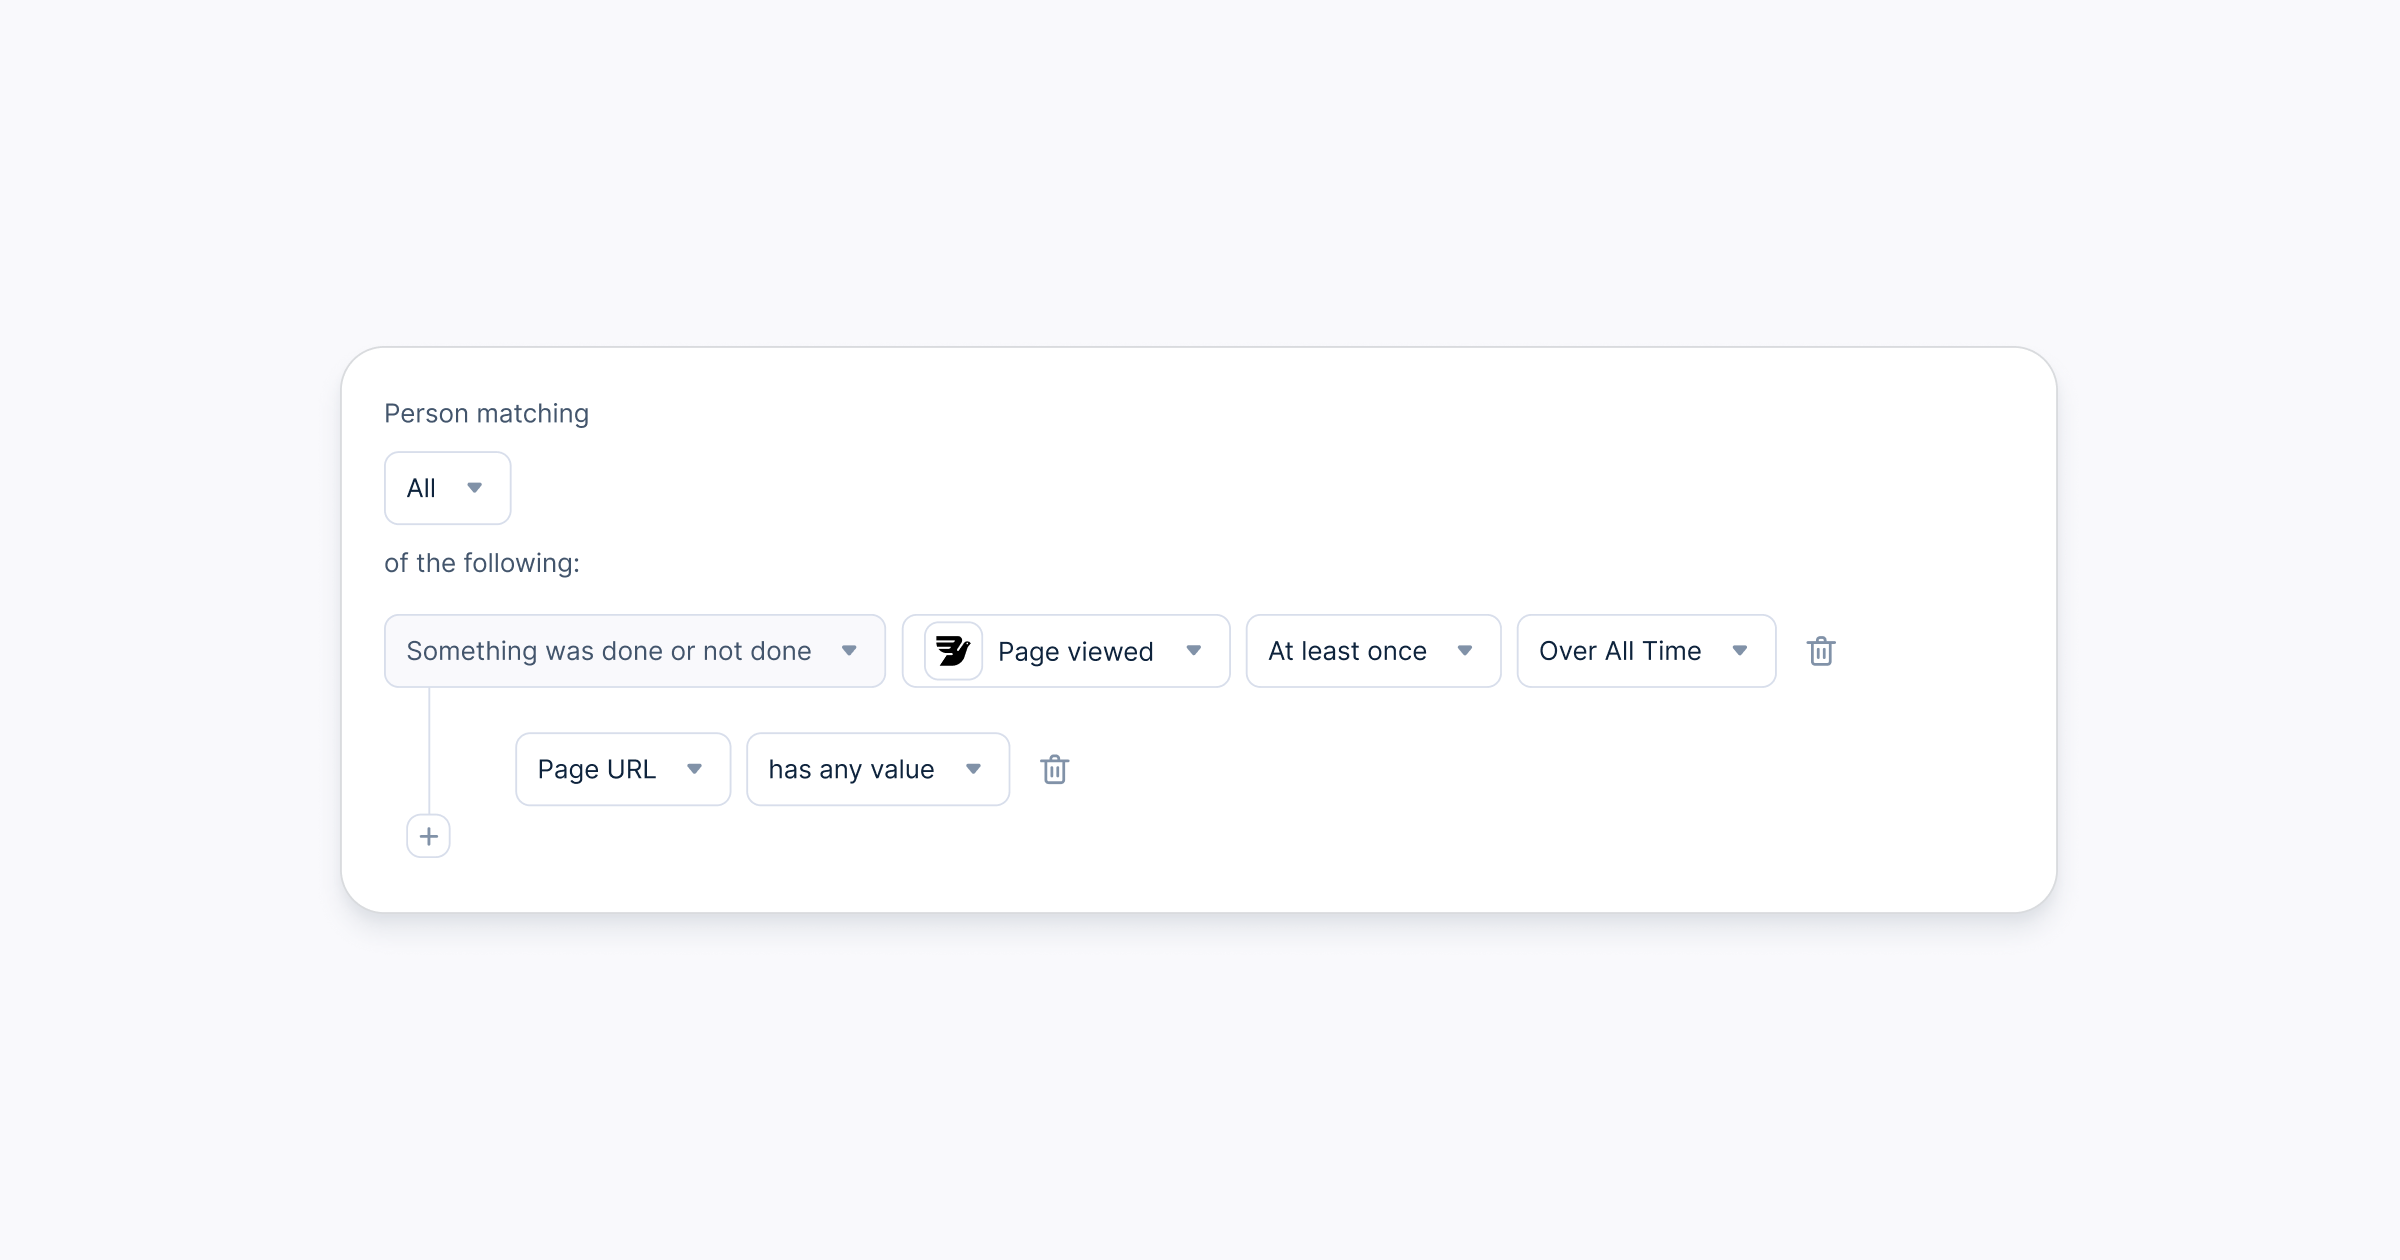The width and height of the screenshot is (2400, 1260).
Task: Click the caret arrow next to has any value
Action: click(x=973, y=769)
